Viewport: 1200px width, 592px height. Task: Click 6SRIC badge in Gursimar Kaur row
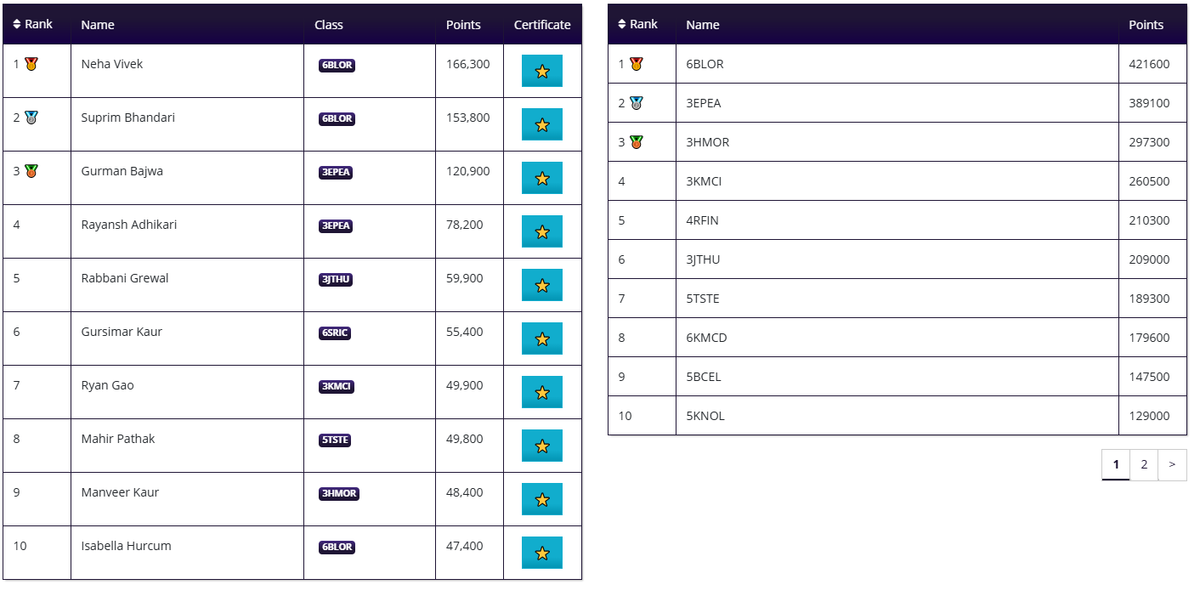click(335, 333)
